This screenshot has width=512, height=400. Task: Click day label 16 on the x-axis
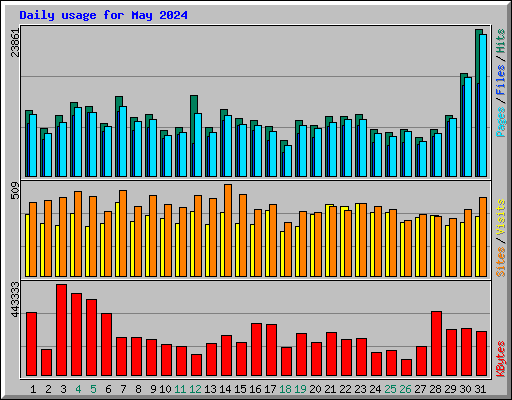pyautogui.click(x=255, y=389)
